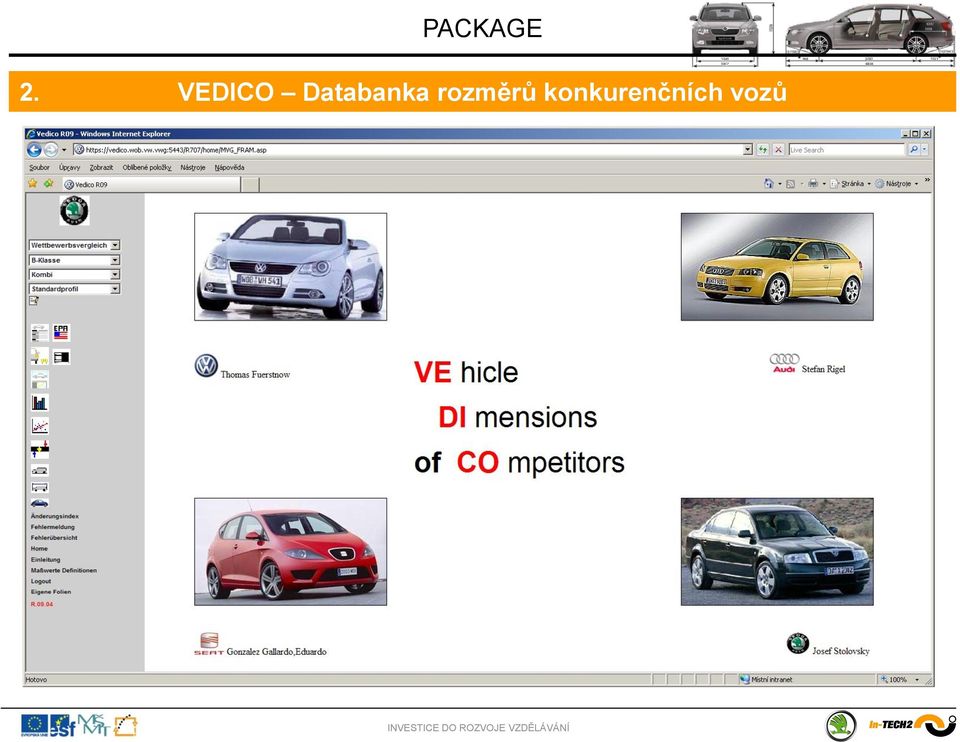Open the Nápověda menu
This screenshot has width=960, height=742.
pyautogui.click(x=230, y=167)
